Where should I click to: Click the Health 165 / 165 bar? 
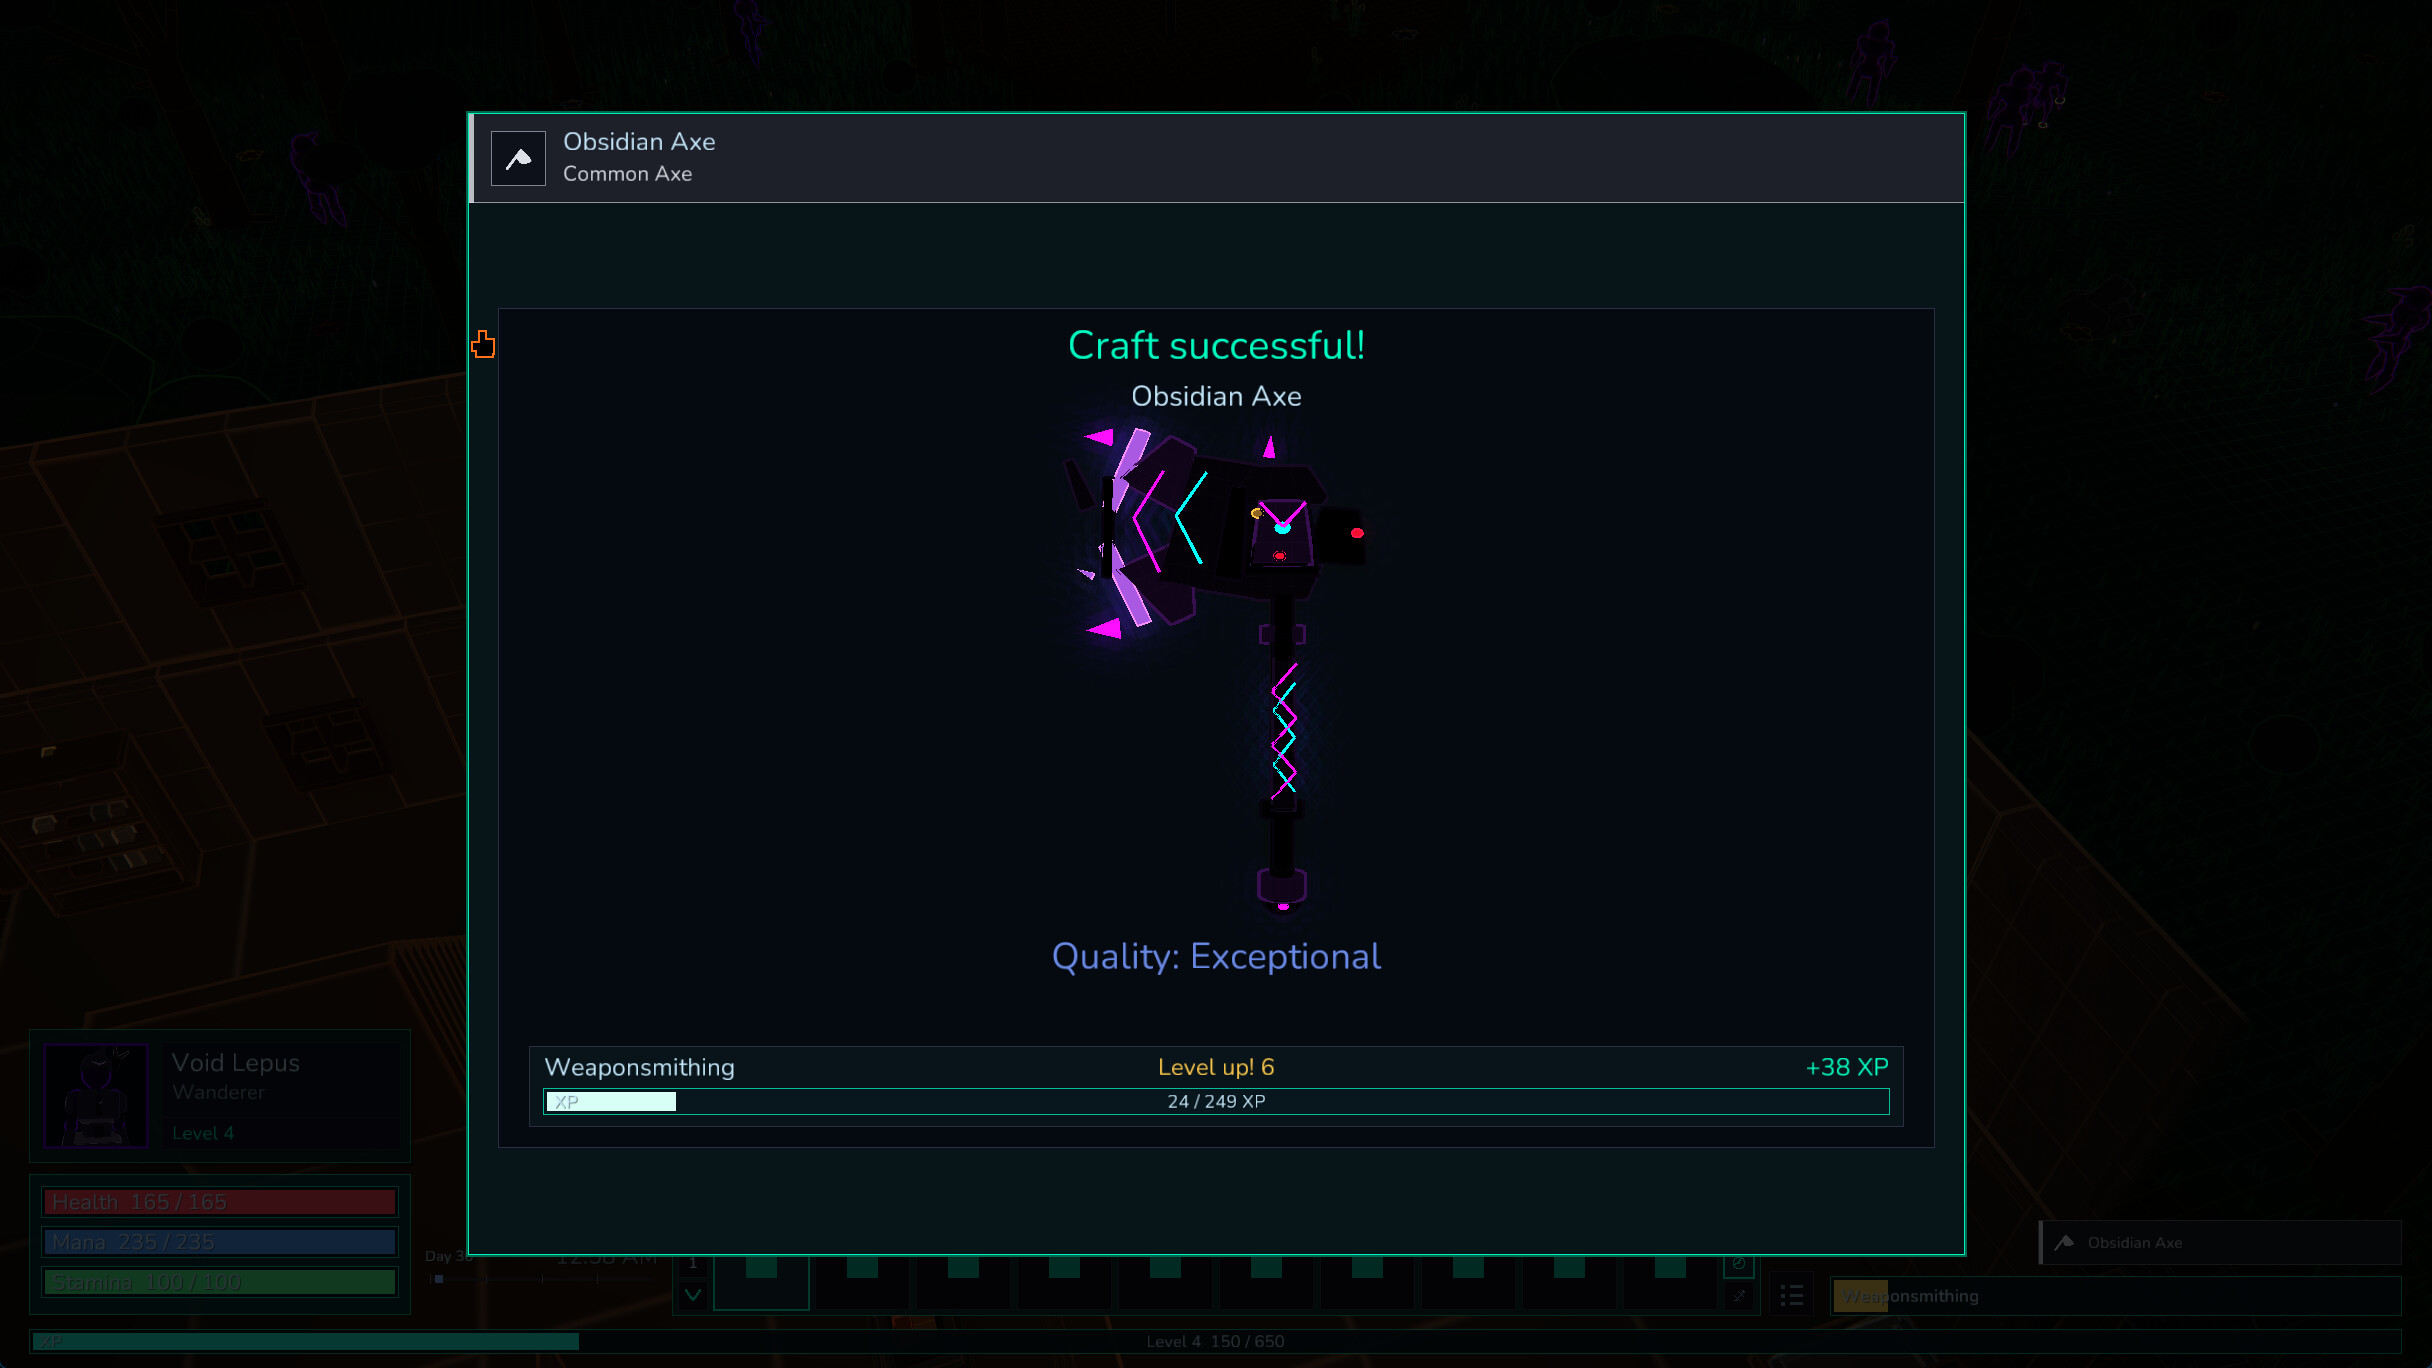coord(219,1202)
